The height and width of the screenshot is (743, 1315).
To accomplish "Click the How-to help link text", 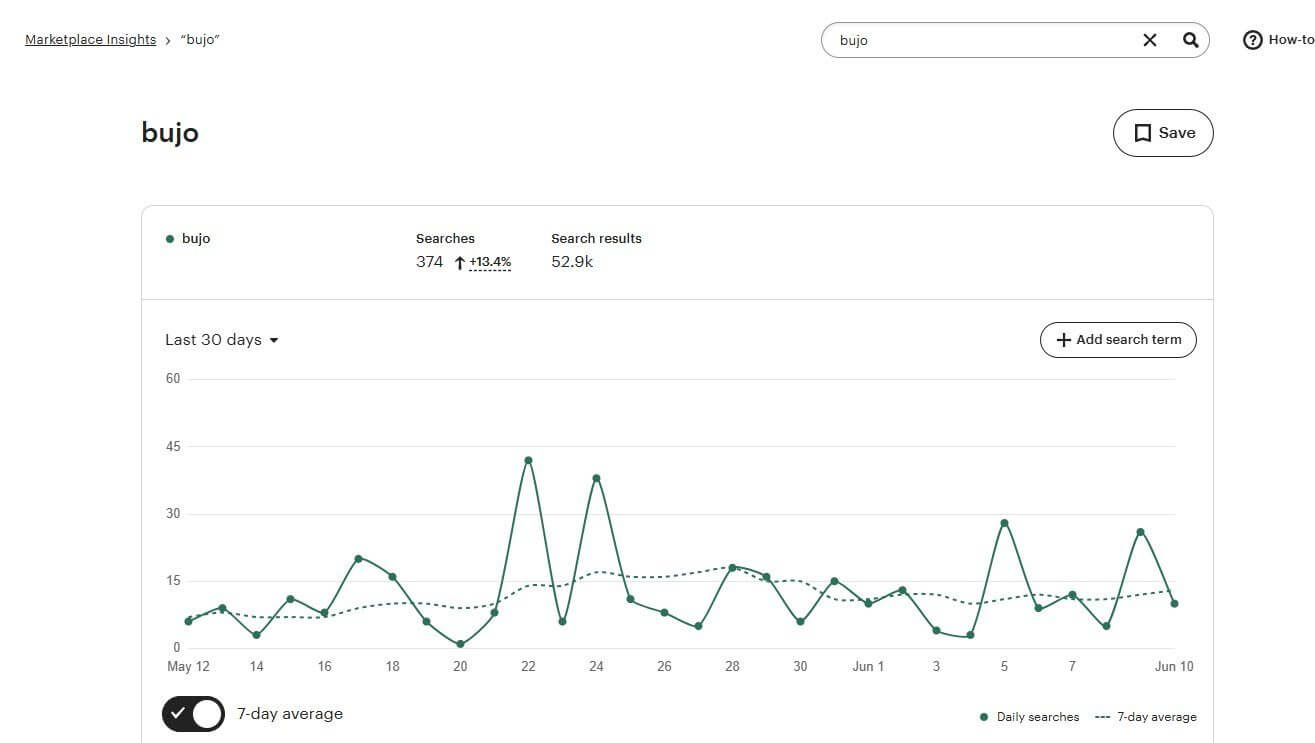I will (x=1291, y=40).
